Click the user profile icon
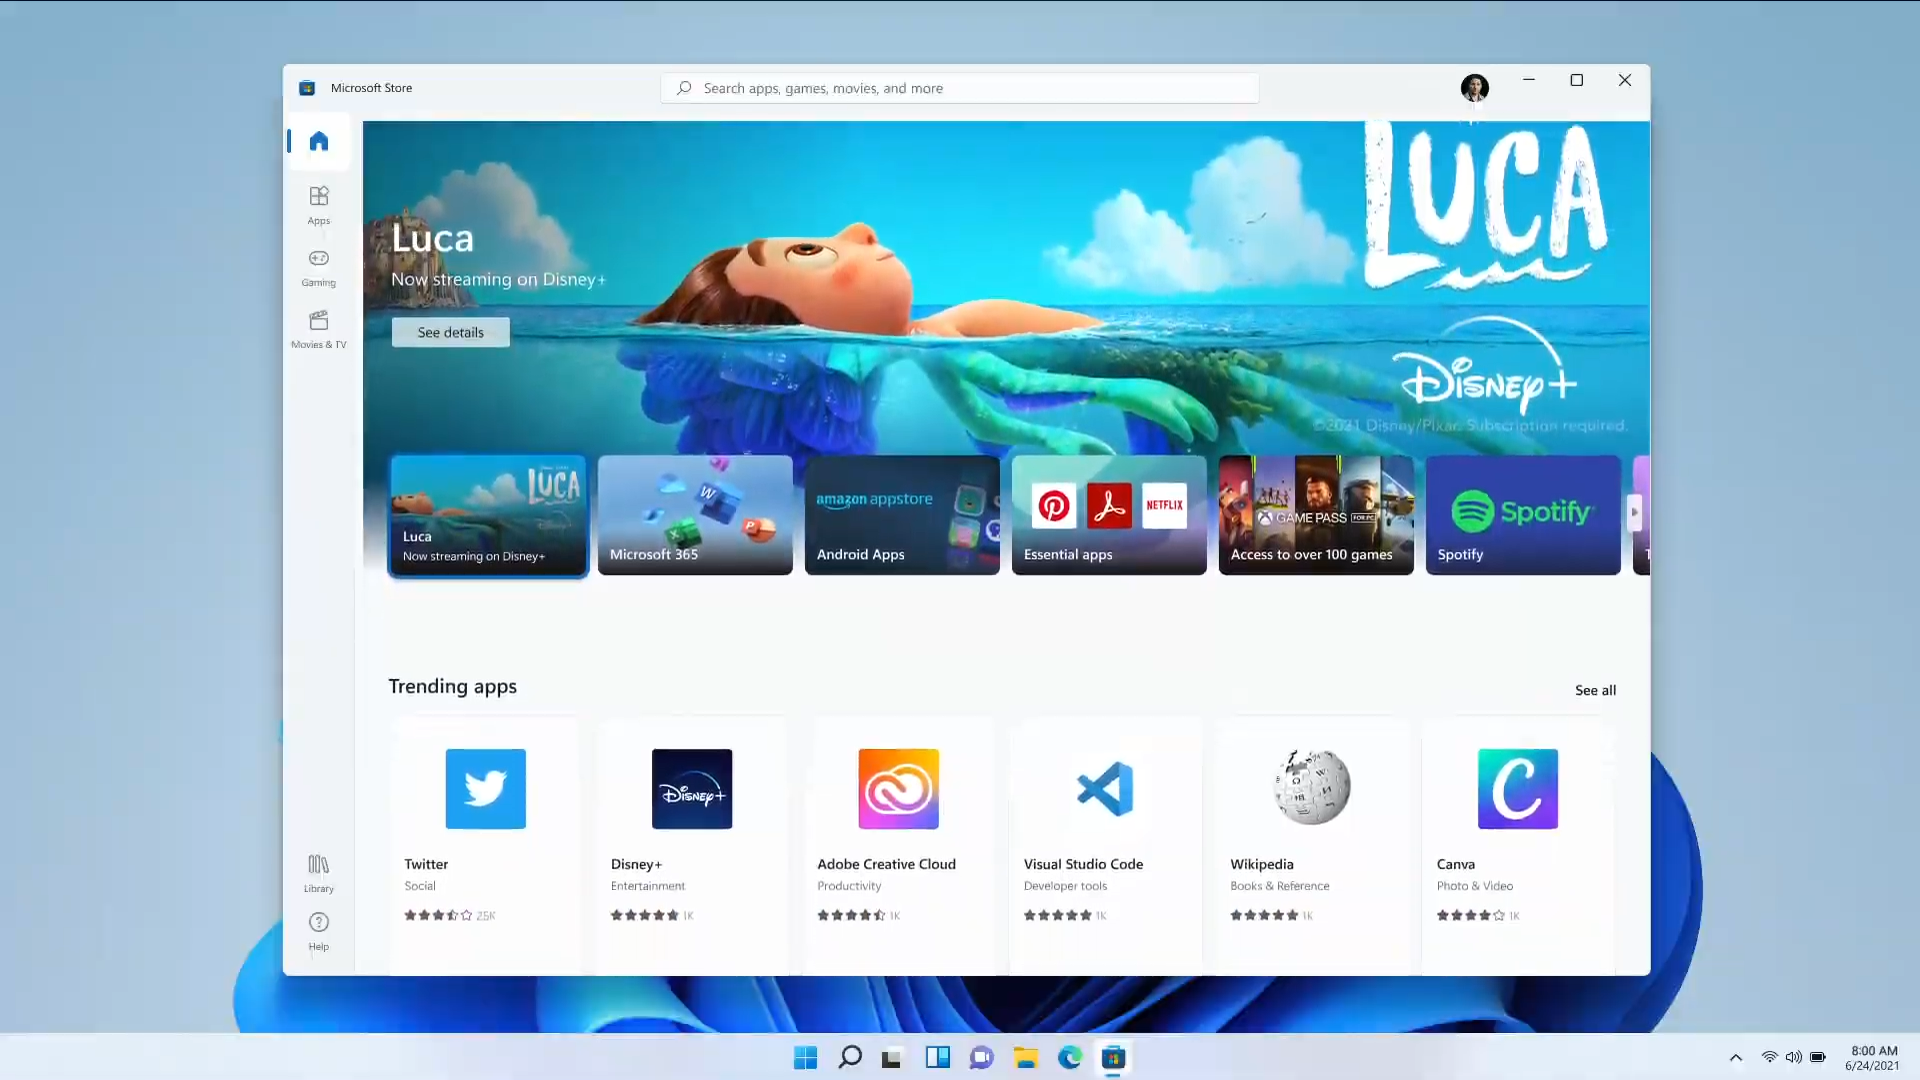Viewport: 1920px width, 1080px height. pyautogui.click(x=1474, y=87)
